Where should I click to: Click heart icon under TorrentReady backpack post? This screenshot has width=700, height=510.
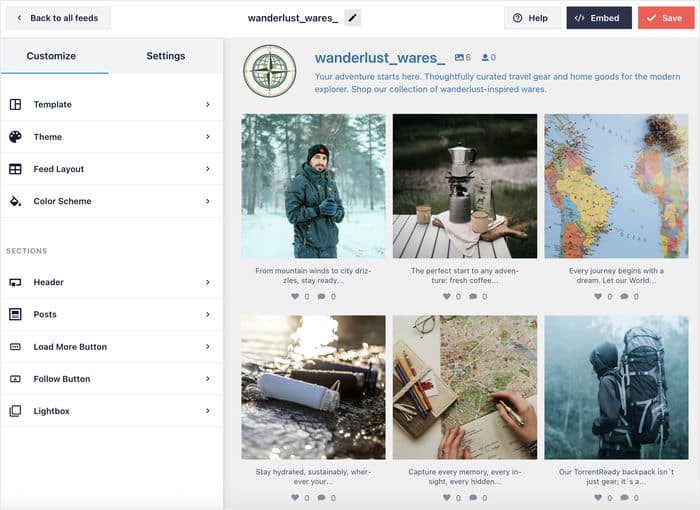[598, 497]
